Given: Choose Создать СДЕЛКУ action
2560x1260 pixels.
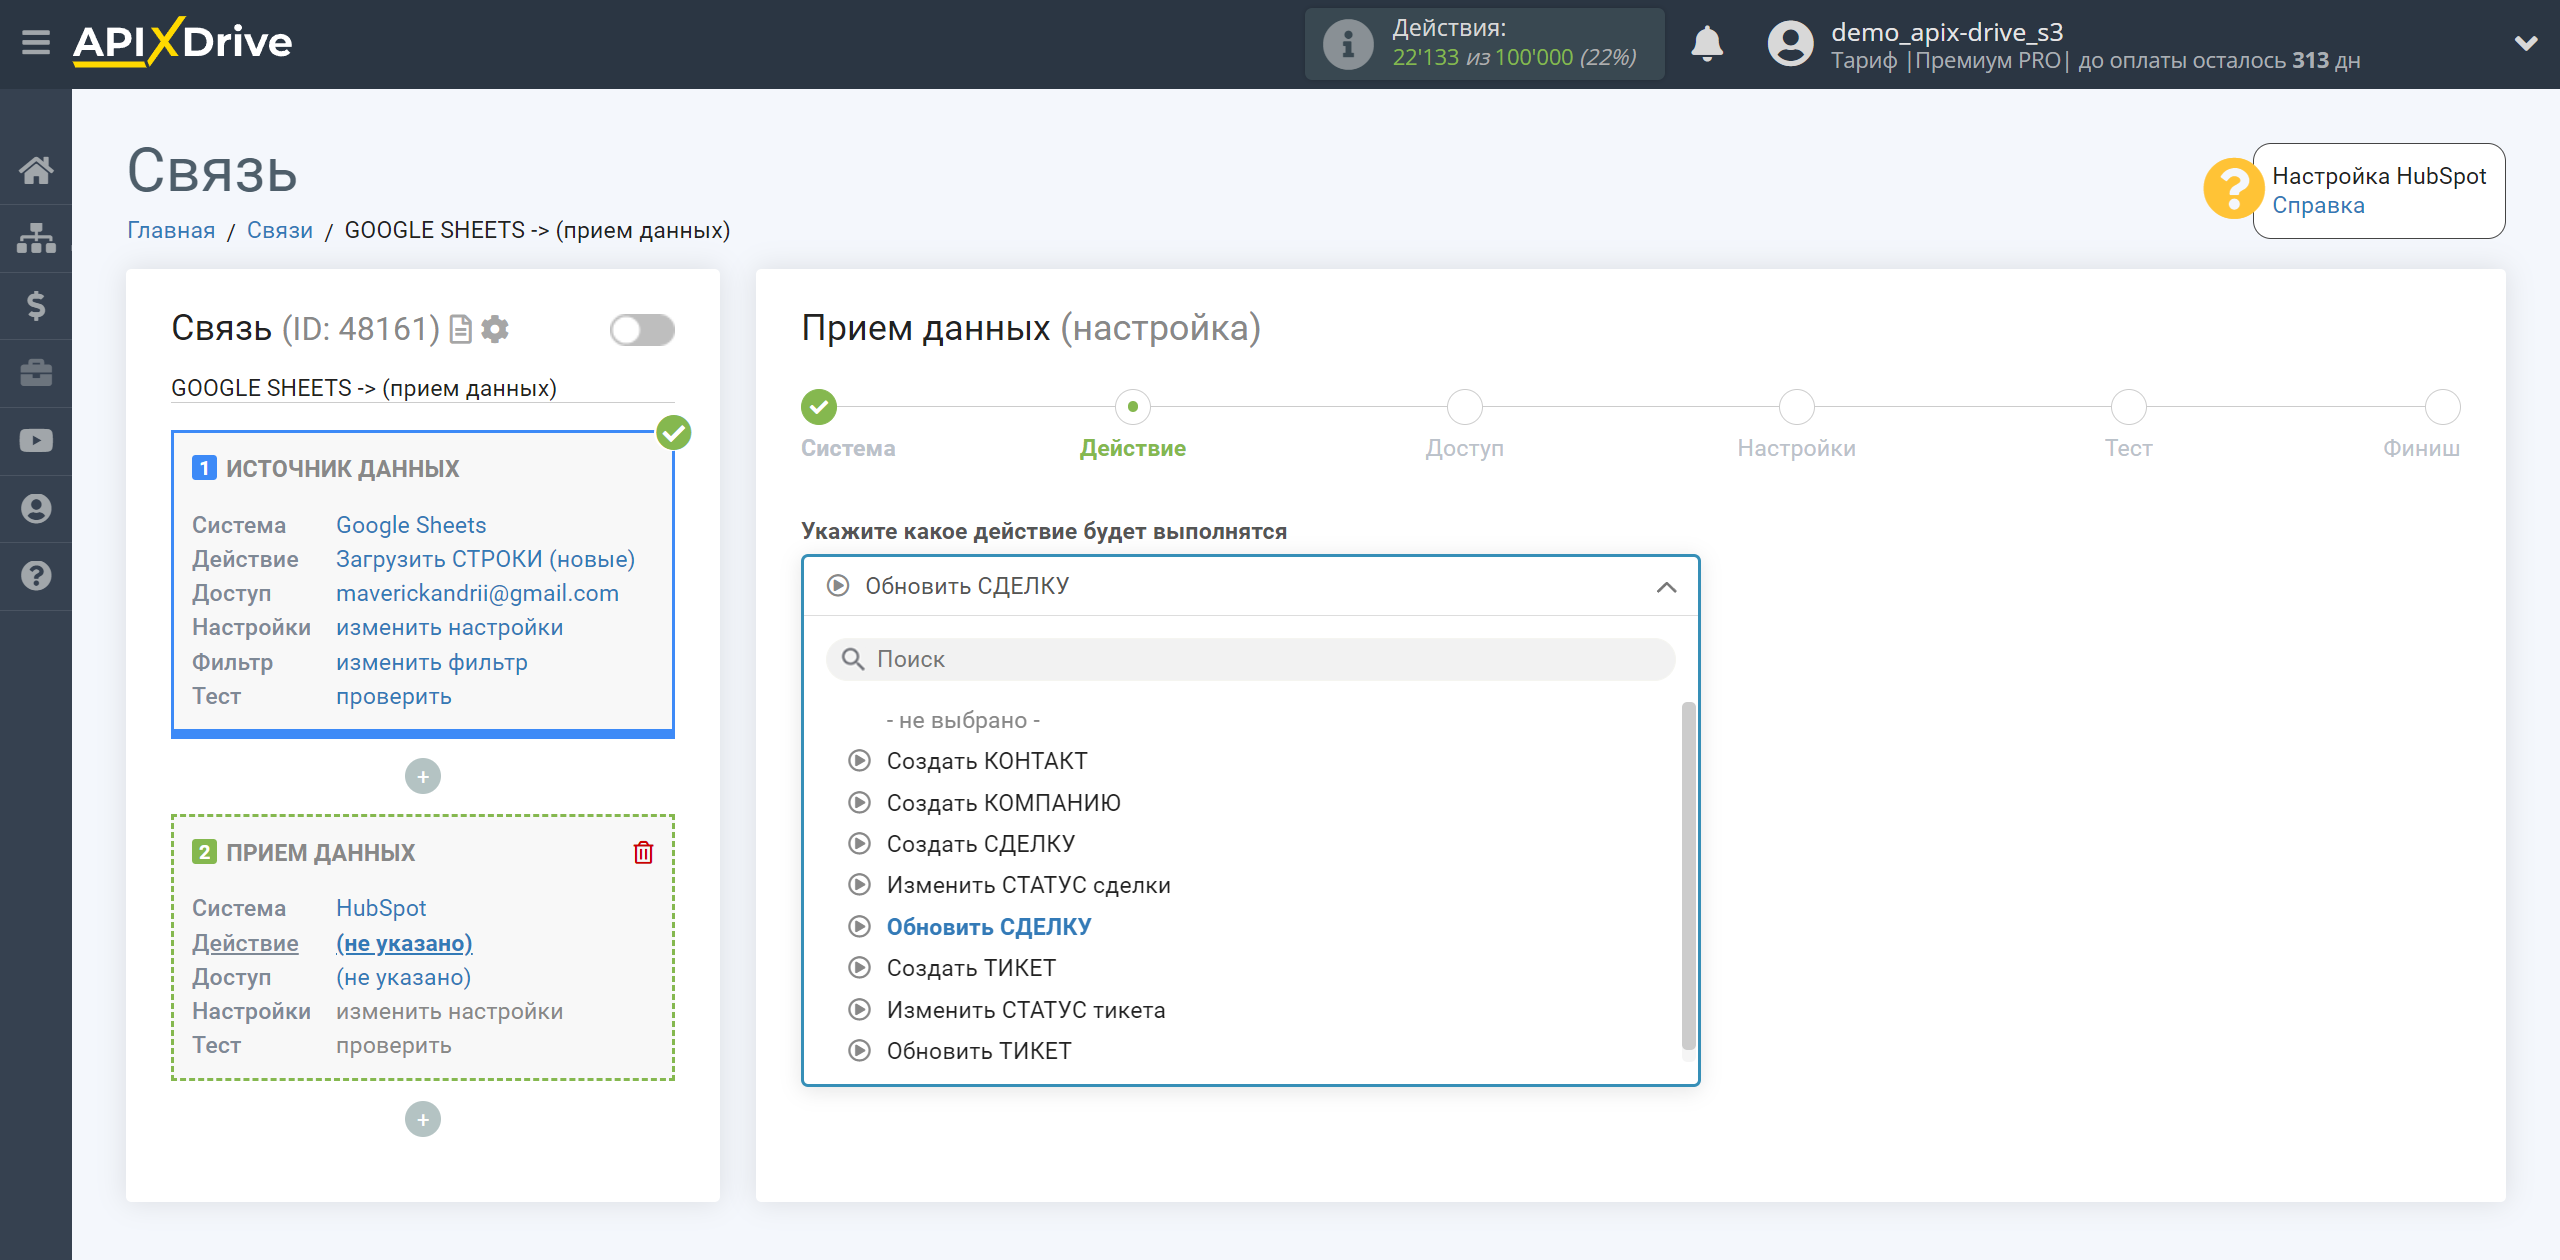Looking at the screenshot, I should click(981, 844).
